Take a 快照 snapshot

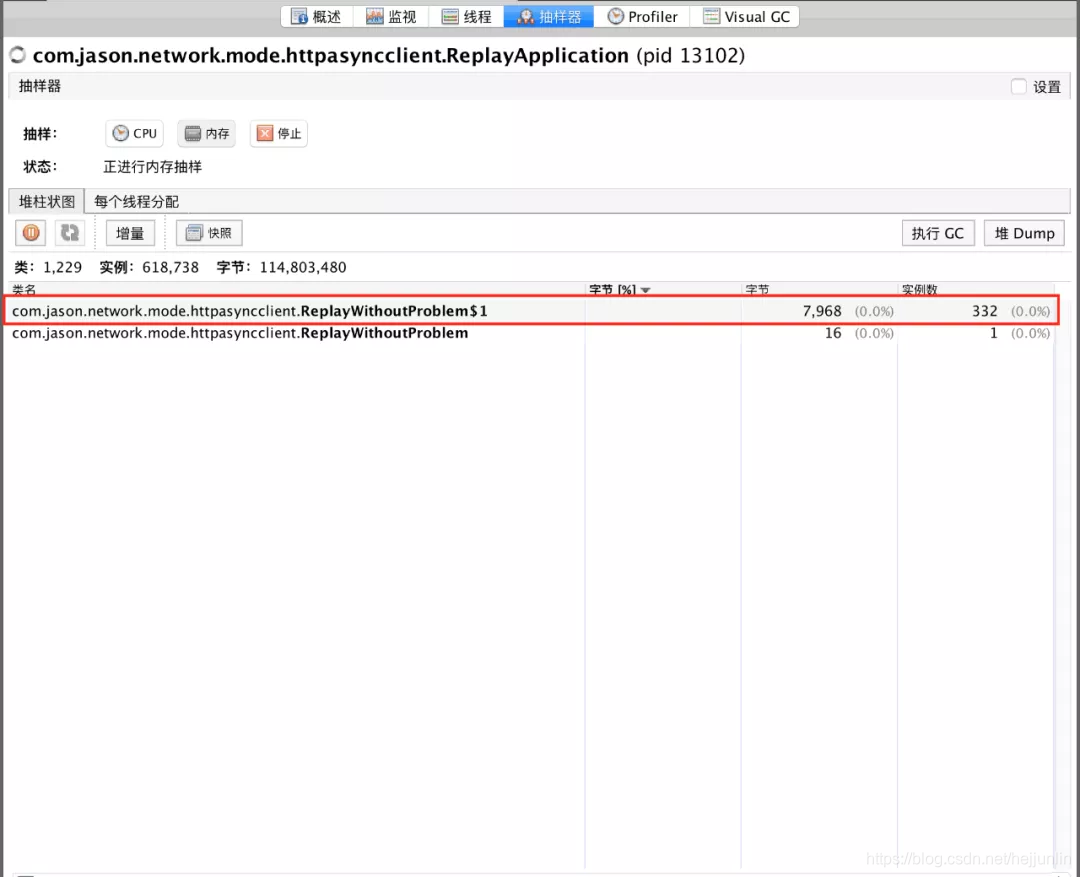point(209,234)
